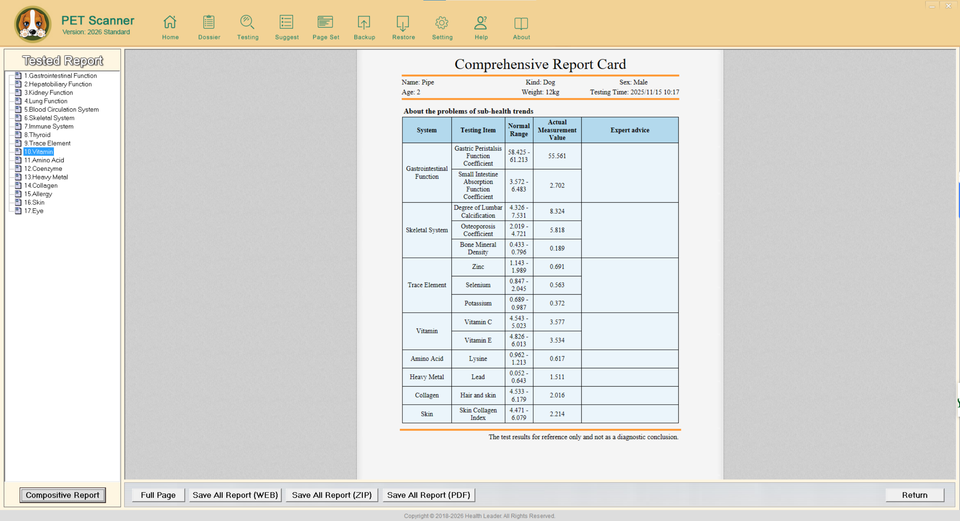Click the Vitamin E cell
This screenshot has height=521, width=960.
(478, 340)
